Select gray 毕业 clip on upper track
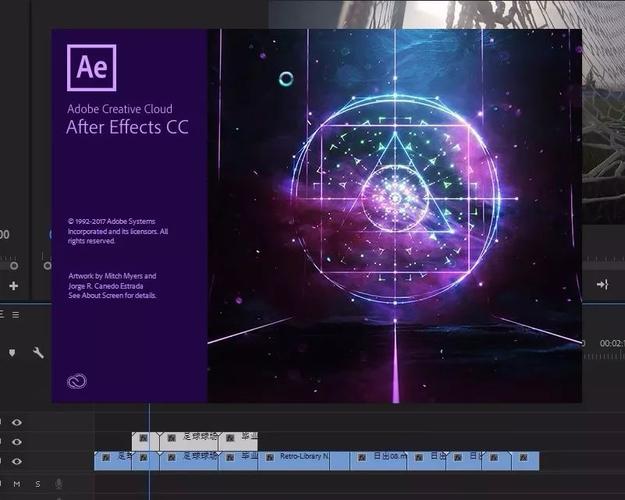Viewport: 625px width, 500px height. [x=238, y=441]
